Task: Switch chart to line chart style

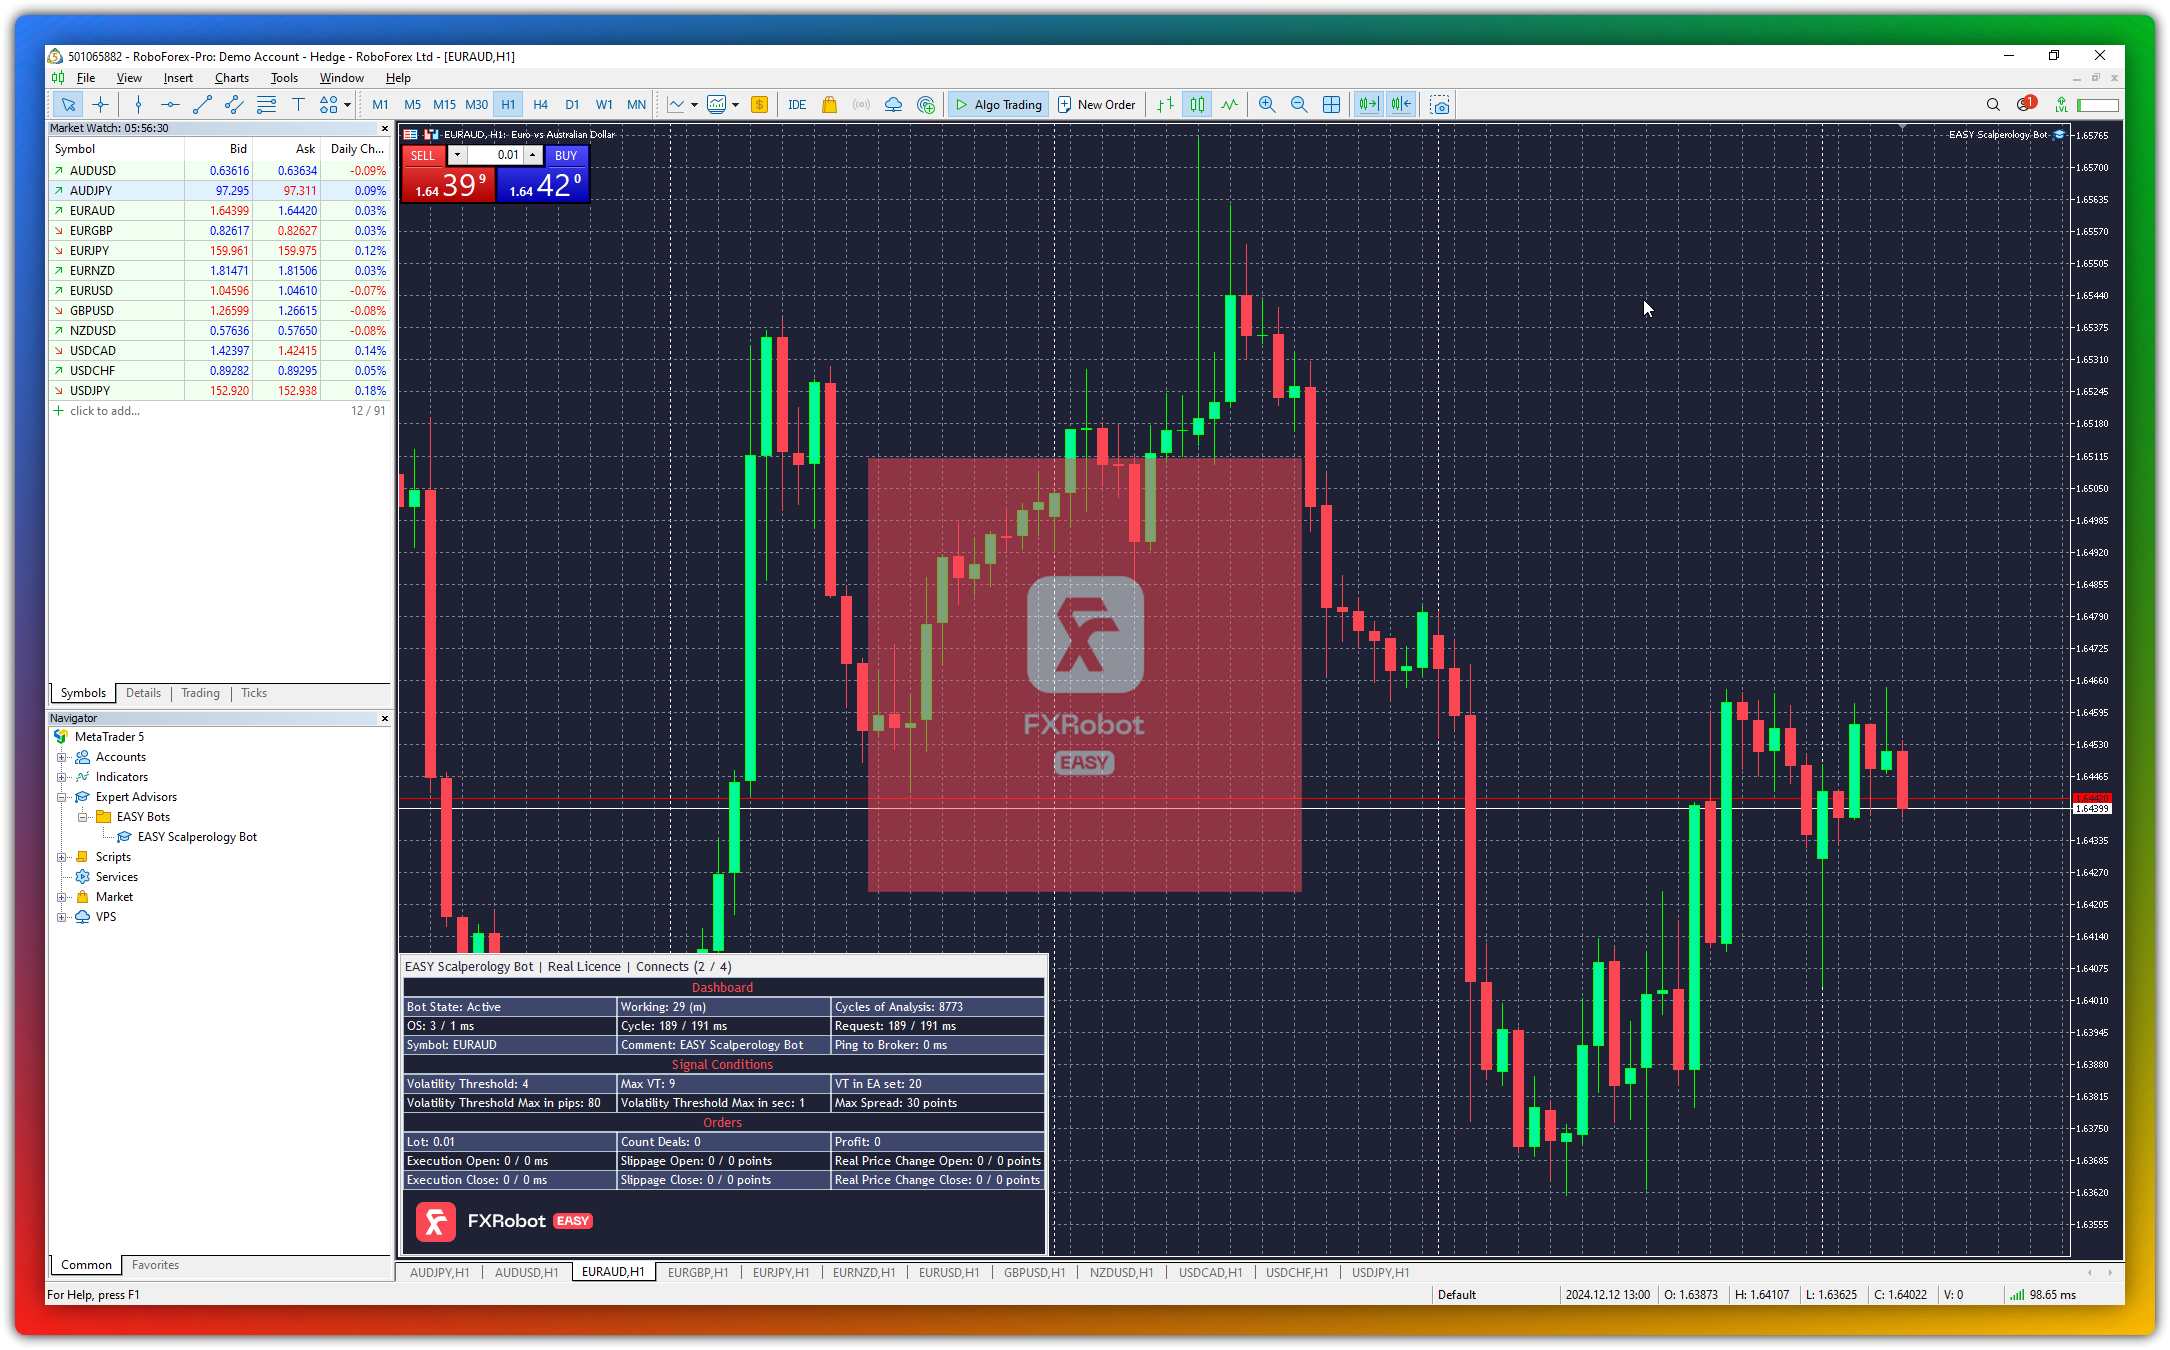Action: [1229, 104]
